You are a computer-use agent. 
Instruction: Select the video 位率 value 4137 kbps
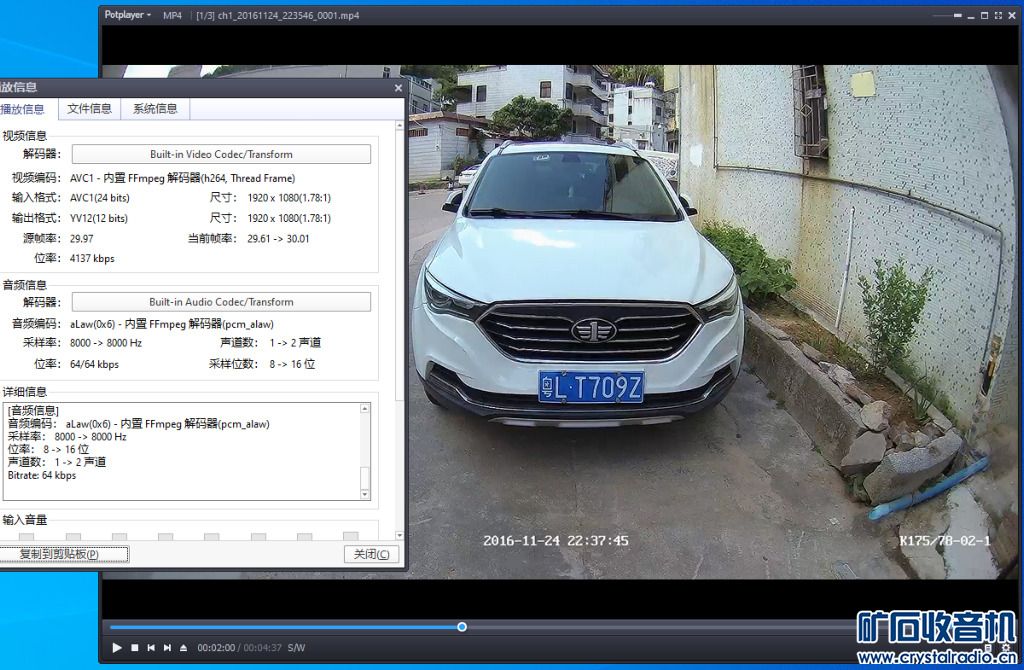(x=92, y=259)
